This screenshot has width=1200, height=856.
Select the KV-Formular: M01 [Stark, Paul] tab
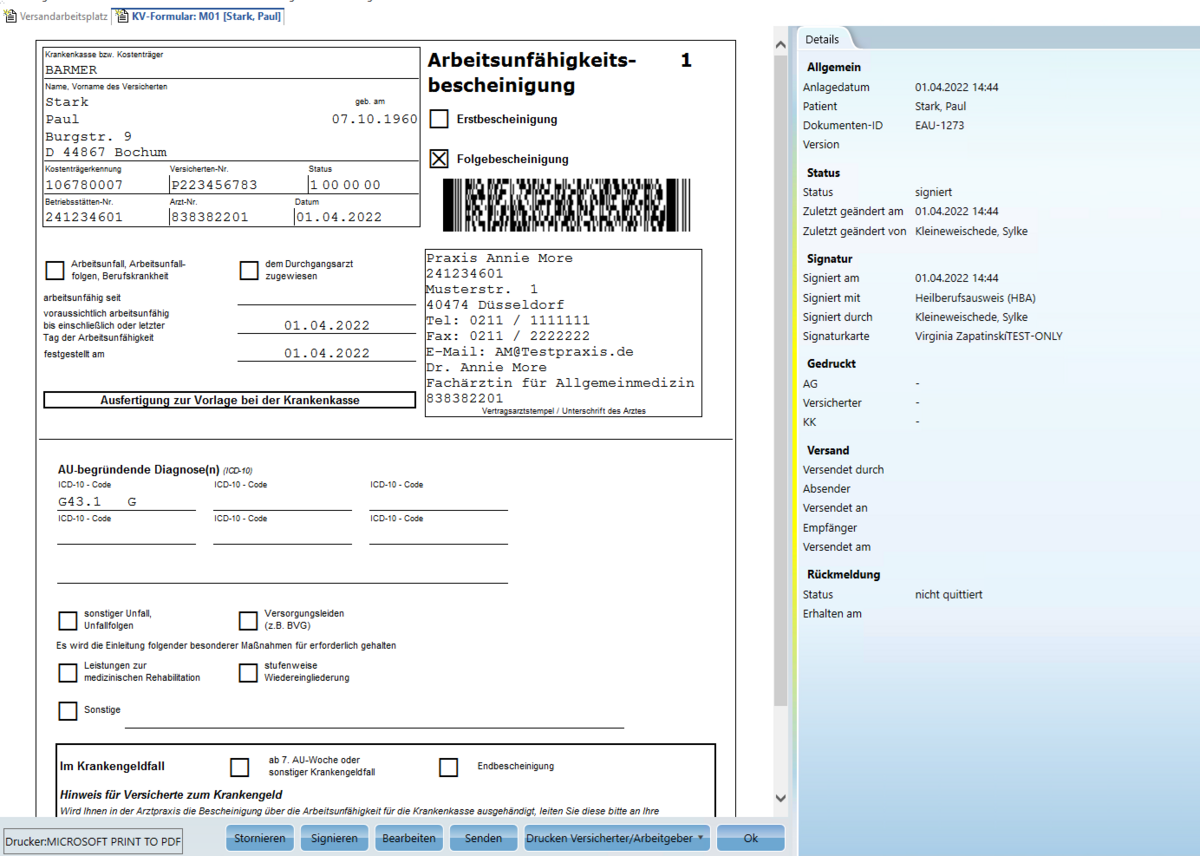[198, 16]
